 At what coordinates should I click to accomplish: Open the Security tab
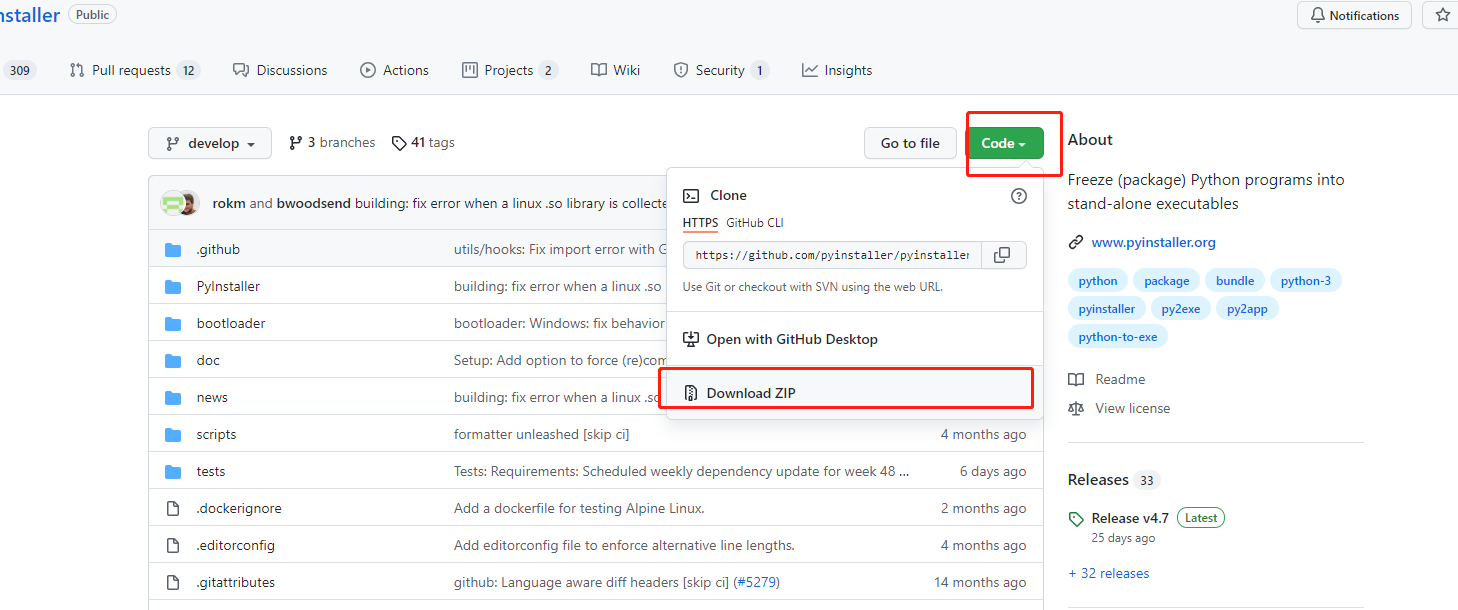721,70
